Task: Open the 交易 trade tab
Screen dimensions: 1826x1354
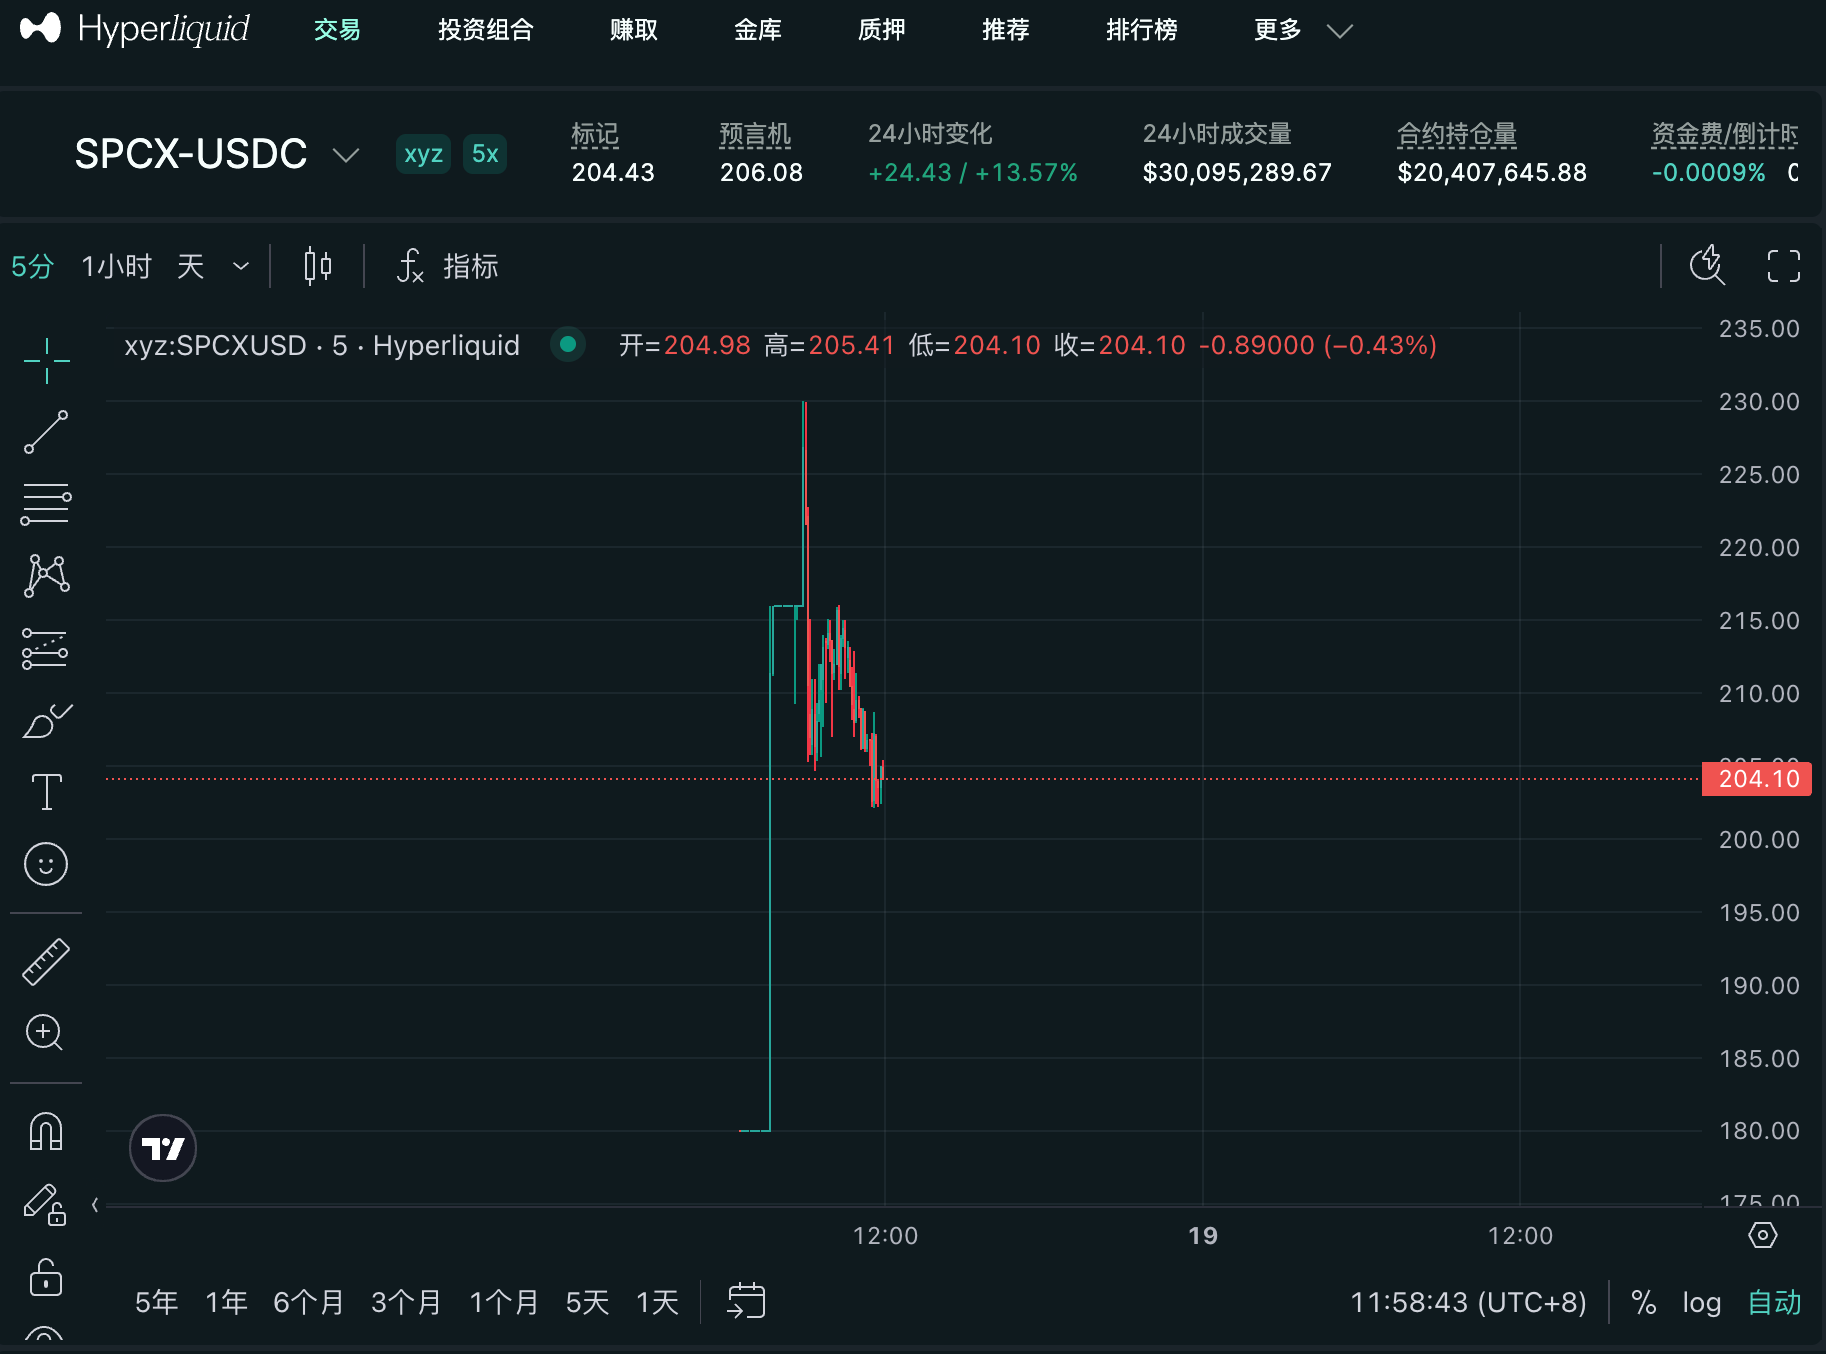Action: coord(337,30)
